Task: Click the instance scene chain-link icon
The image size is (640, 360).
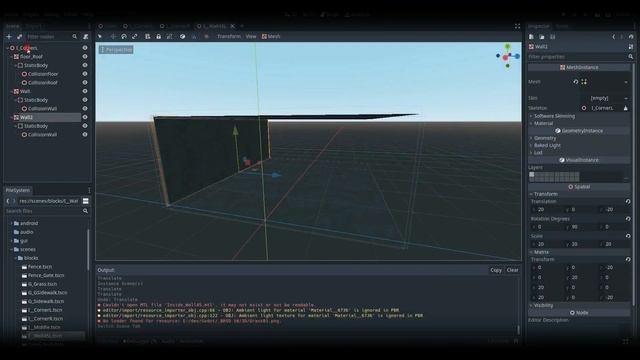Action: tap(19, 37)
